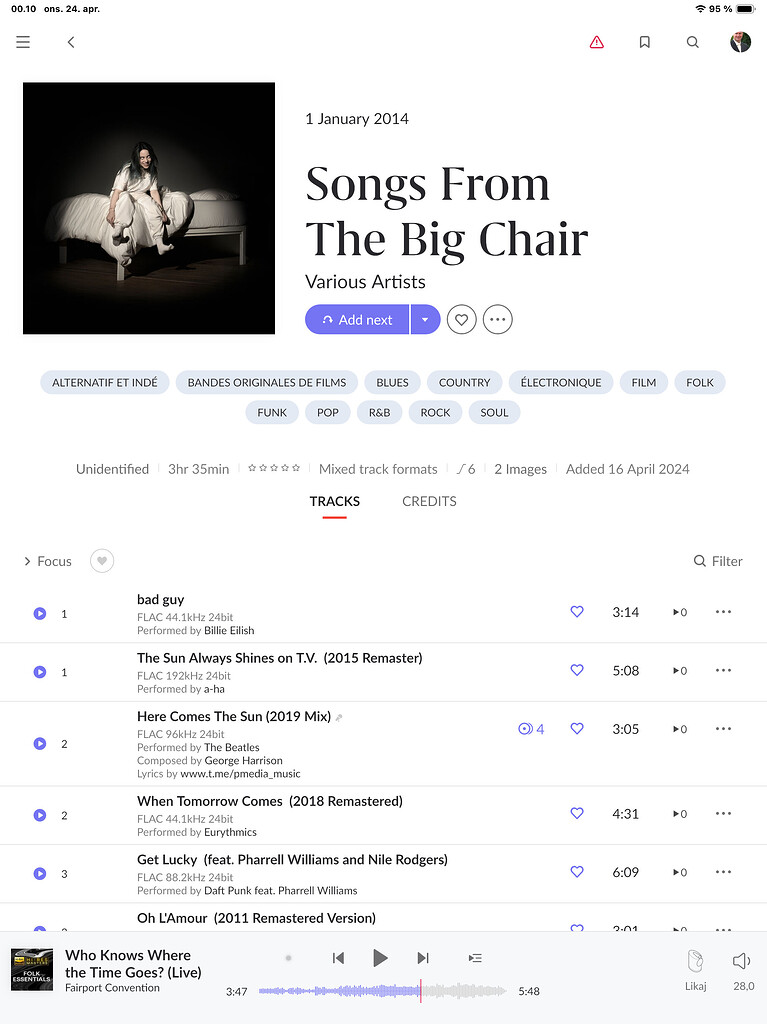
Task: Open album options via the ellipsis button
Action: pos(497,318)
